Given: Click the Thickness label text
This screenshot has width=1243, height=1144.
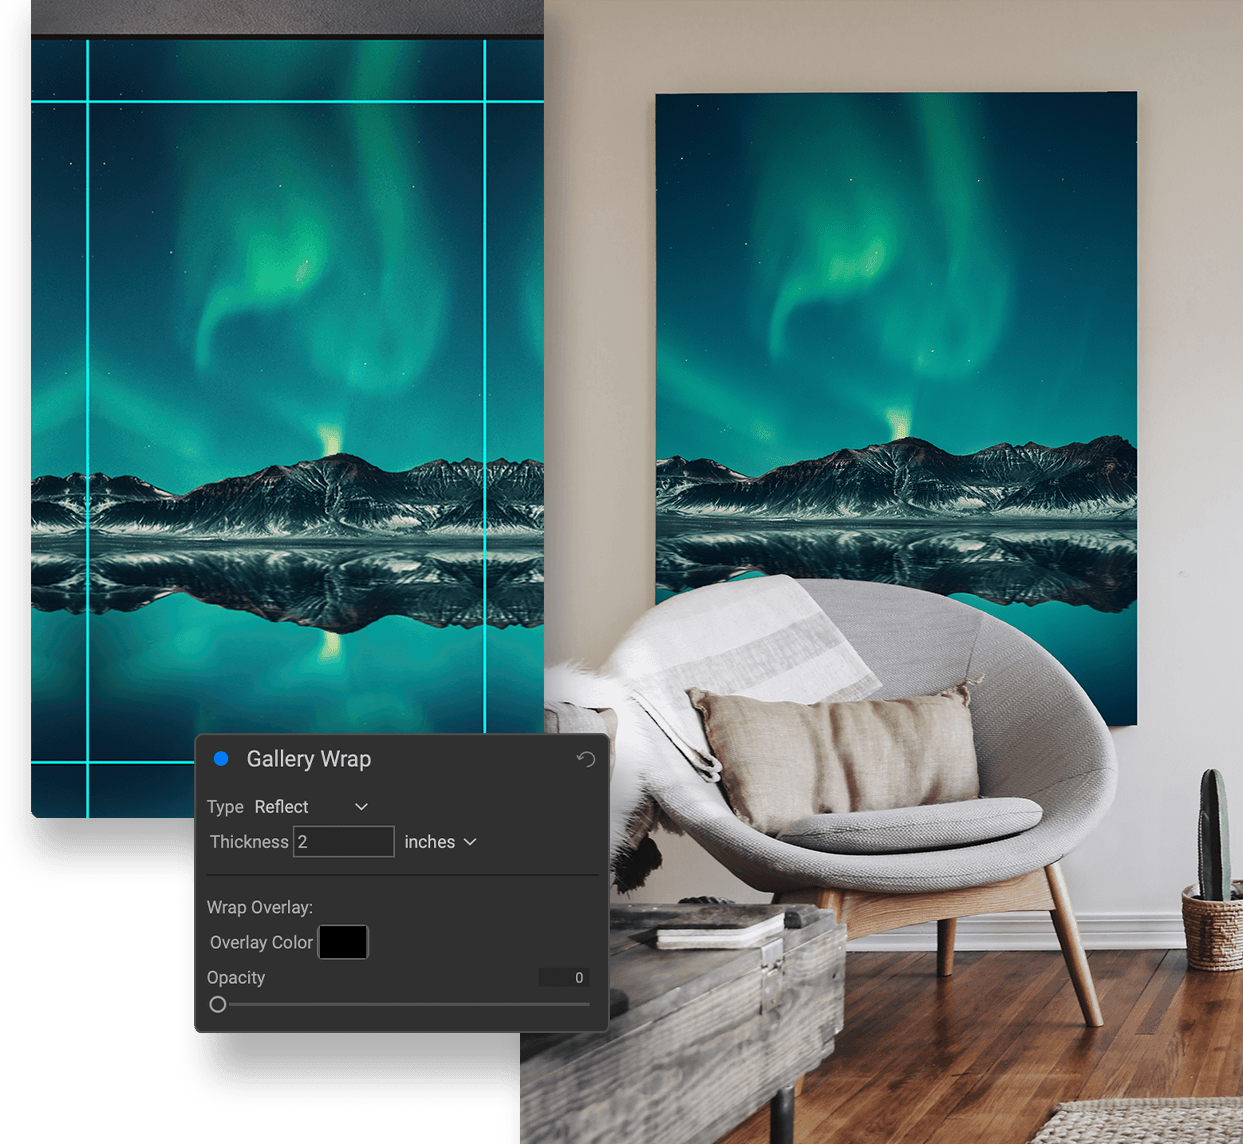Looking at the screenshot, I should click(248, 841).
